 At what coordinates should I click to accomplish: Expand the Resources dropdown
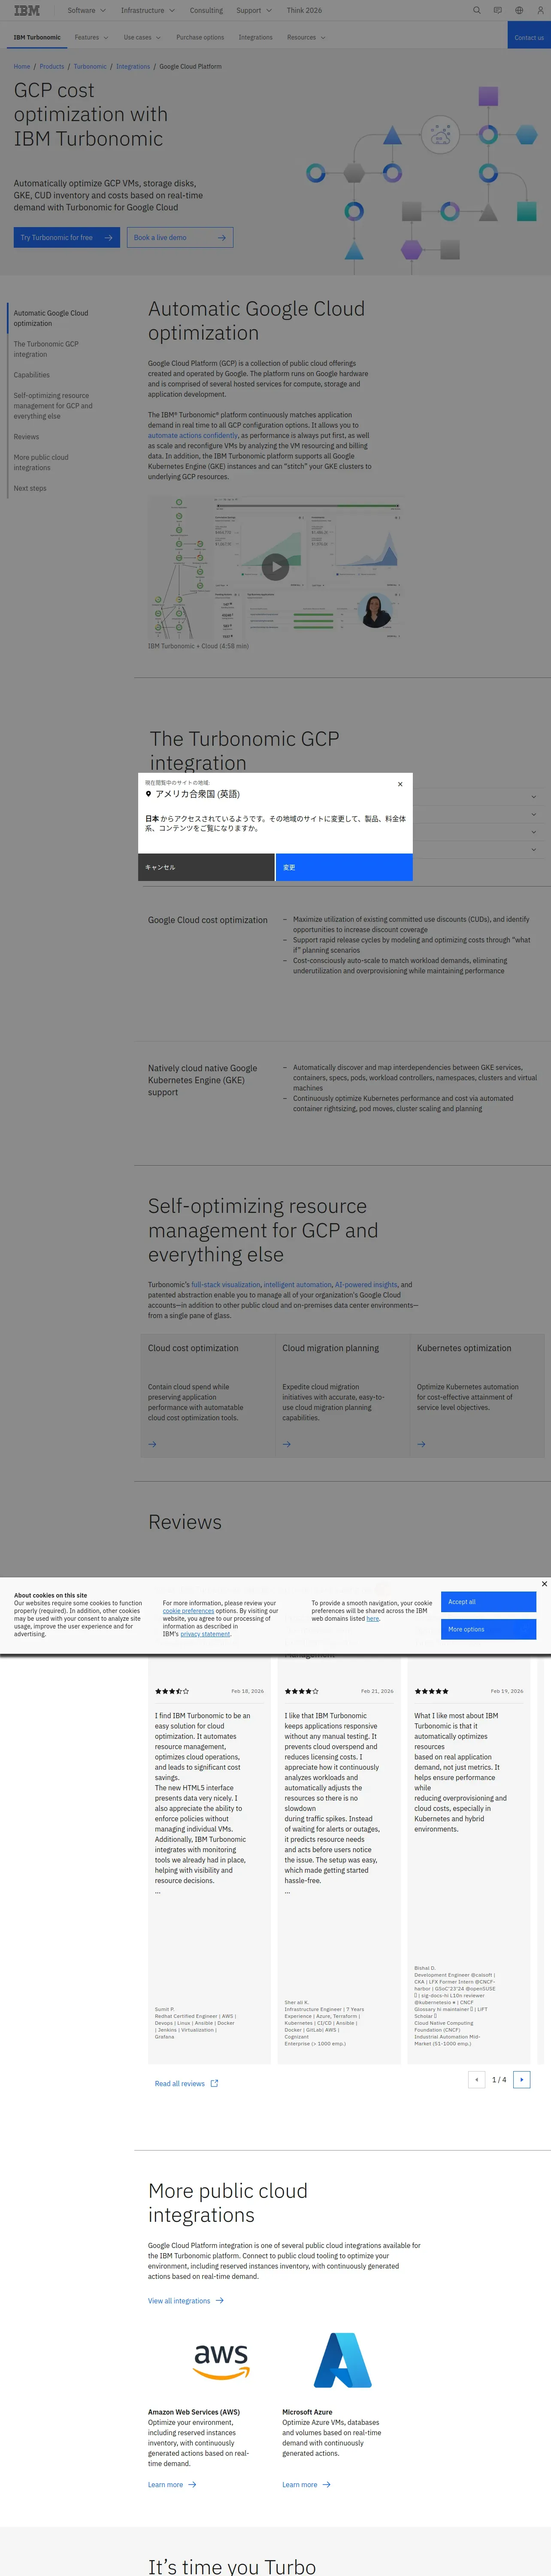[306, 37]
